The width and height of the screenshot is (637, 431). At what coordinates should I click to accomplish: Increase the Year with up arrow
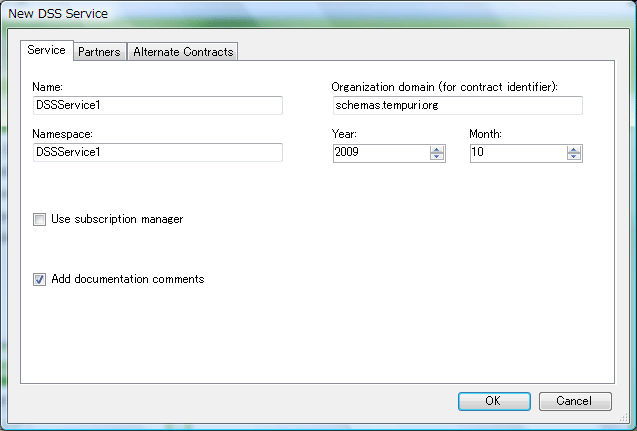tap(437, 149)
